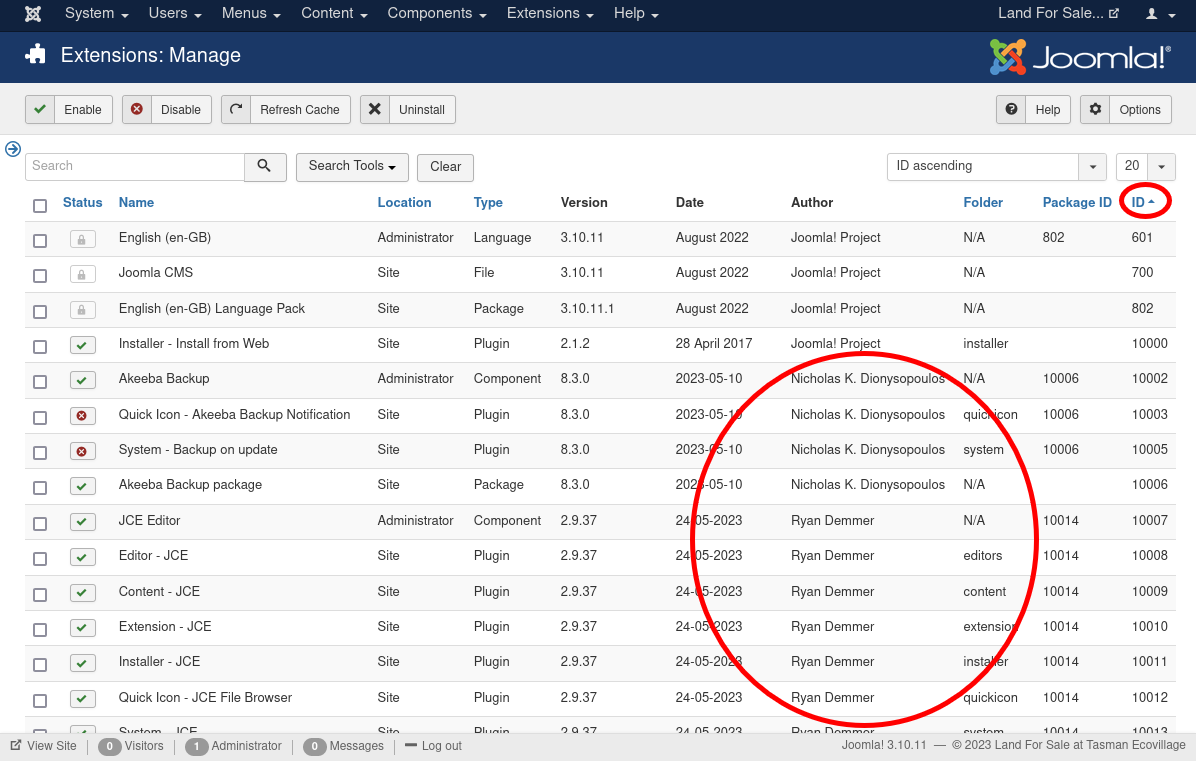Toggle status of Extension - JCE plugin
The height and width of the screenshot is (761, 1196).
pos(82,628)
